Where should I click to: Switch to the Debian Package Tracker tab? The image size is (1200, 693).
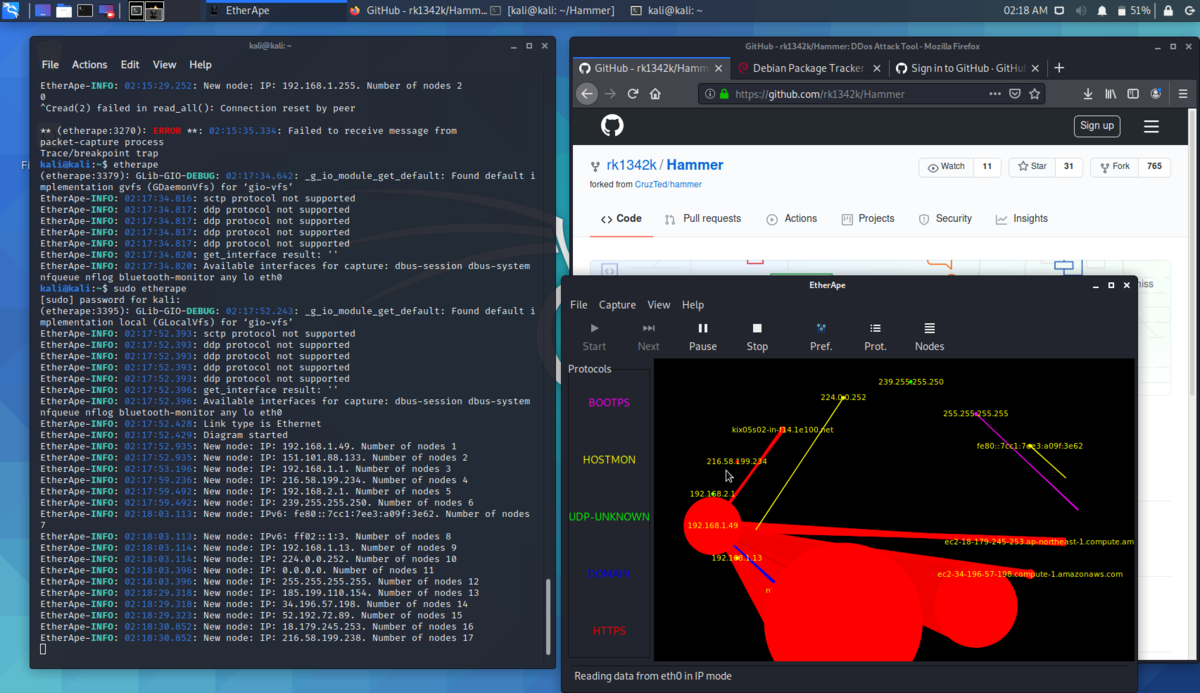click(x=807, y=68)
